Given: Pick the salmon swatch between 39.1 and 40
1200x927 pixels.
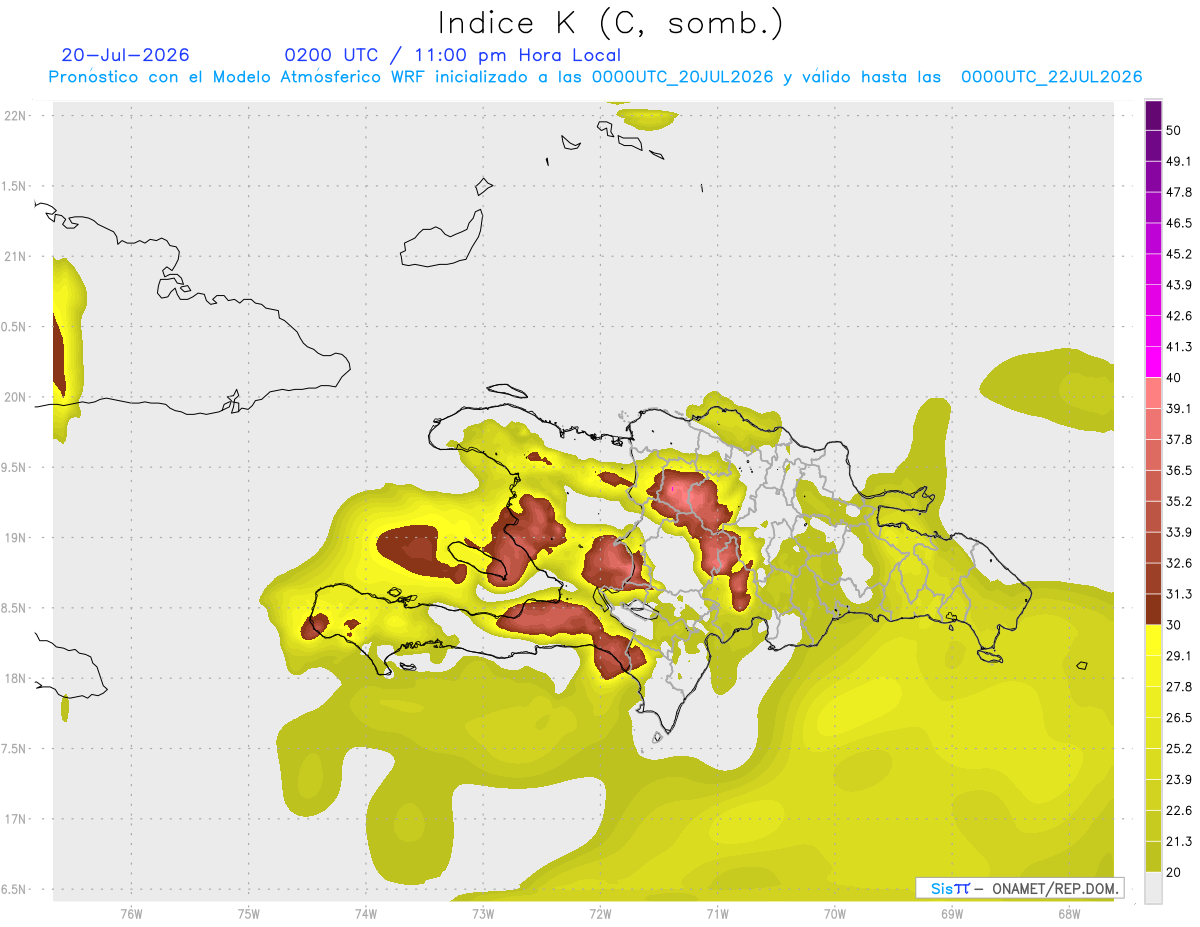Looking at the screenshot, I should pos(1153,393).
